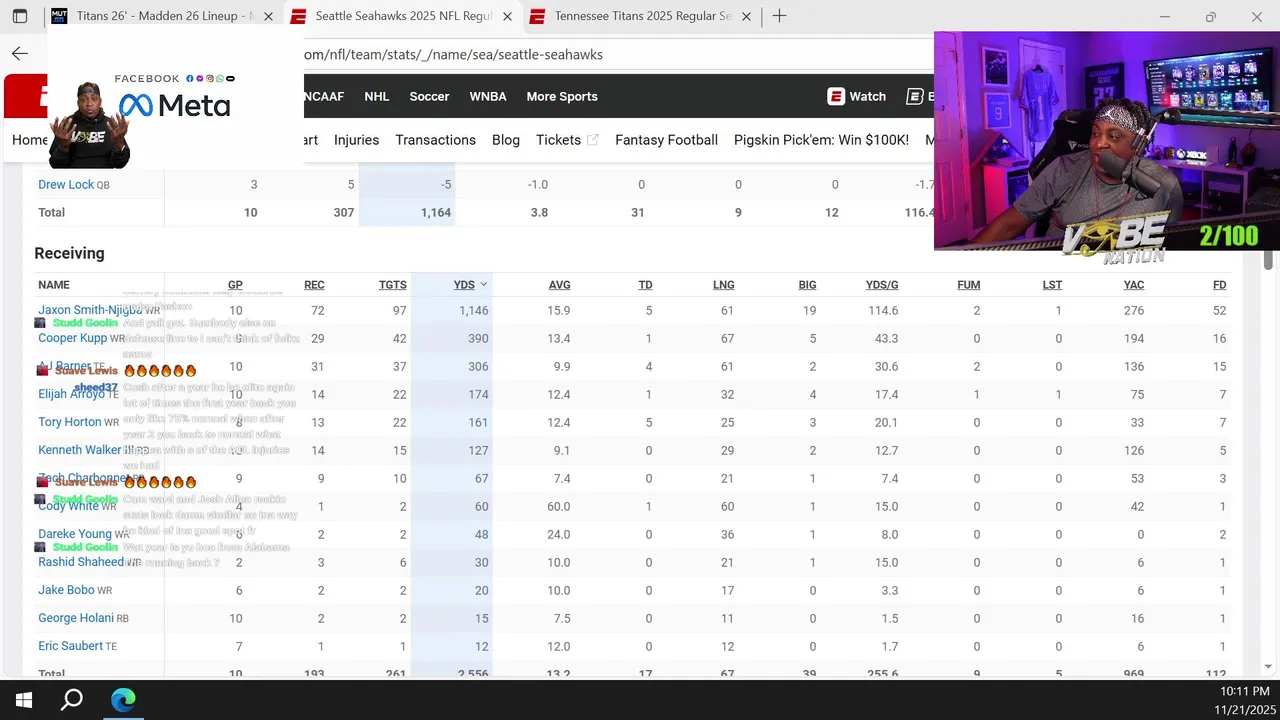Screen dimensions: 1280x720
Task: Sort receiving table by LST
Action: (x=1052, y=285)
